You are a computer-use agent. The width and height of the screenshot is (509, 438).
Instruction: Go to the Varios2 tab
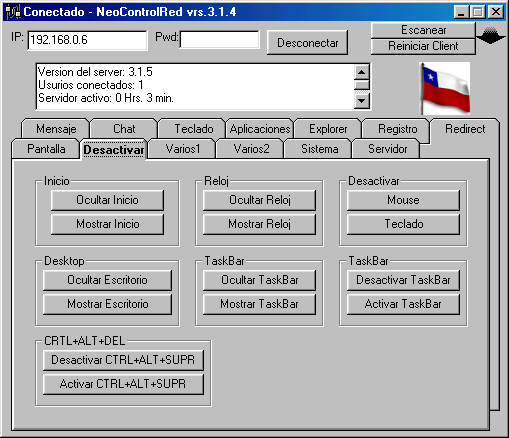pyautogui.click(x=251, y=149)
